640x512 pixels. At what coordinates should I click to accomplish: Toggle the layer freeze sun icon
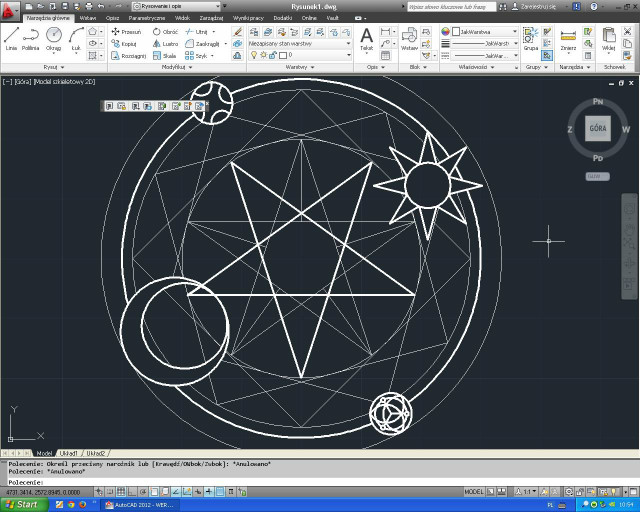tap(264, 55)
